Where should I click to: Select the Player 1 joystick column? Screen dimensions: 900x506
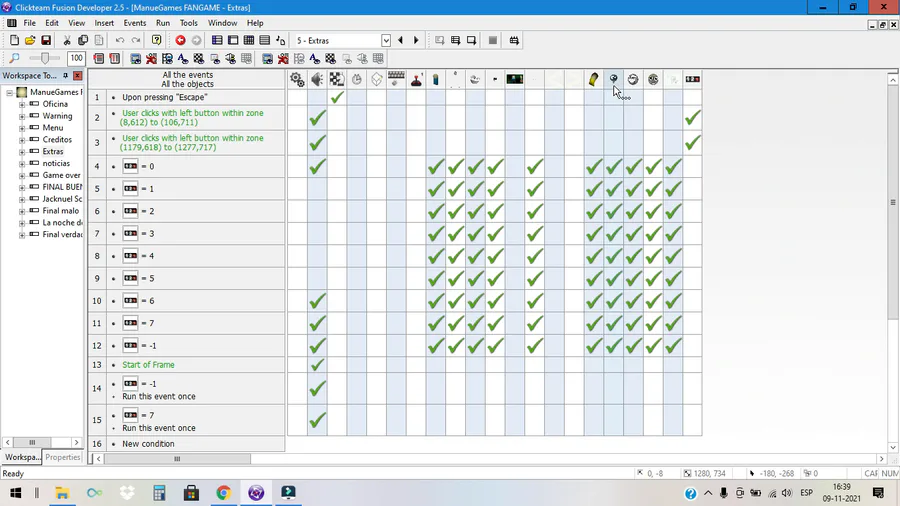point(416,79)
